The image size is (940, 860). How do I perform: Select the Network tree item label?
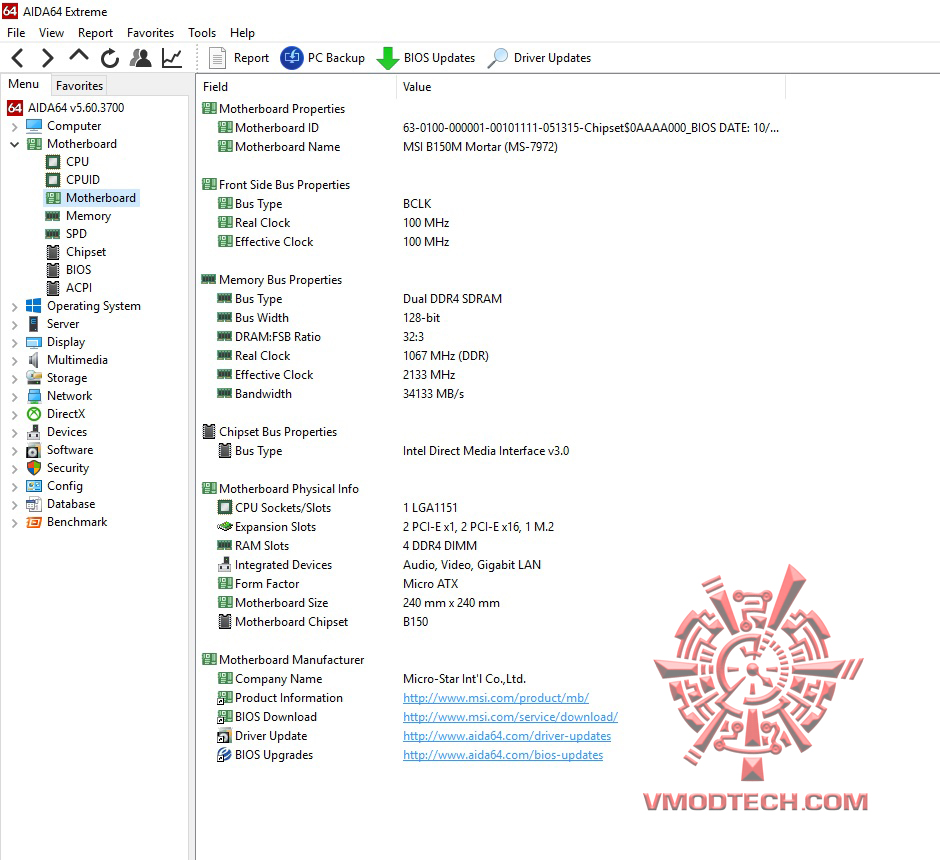70,396
